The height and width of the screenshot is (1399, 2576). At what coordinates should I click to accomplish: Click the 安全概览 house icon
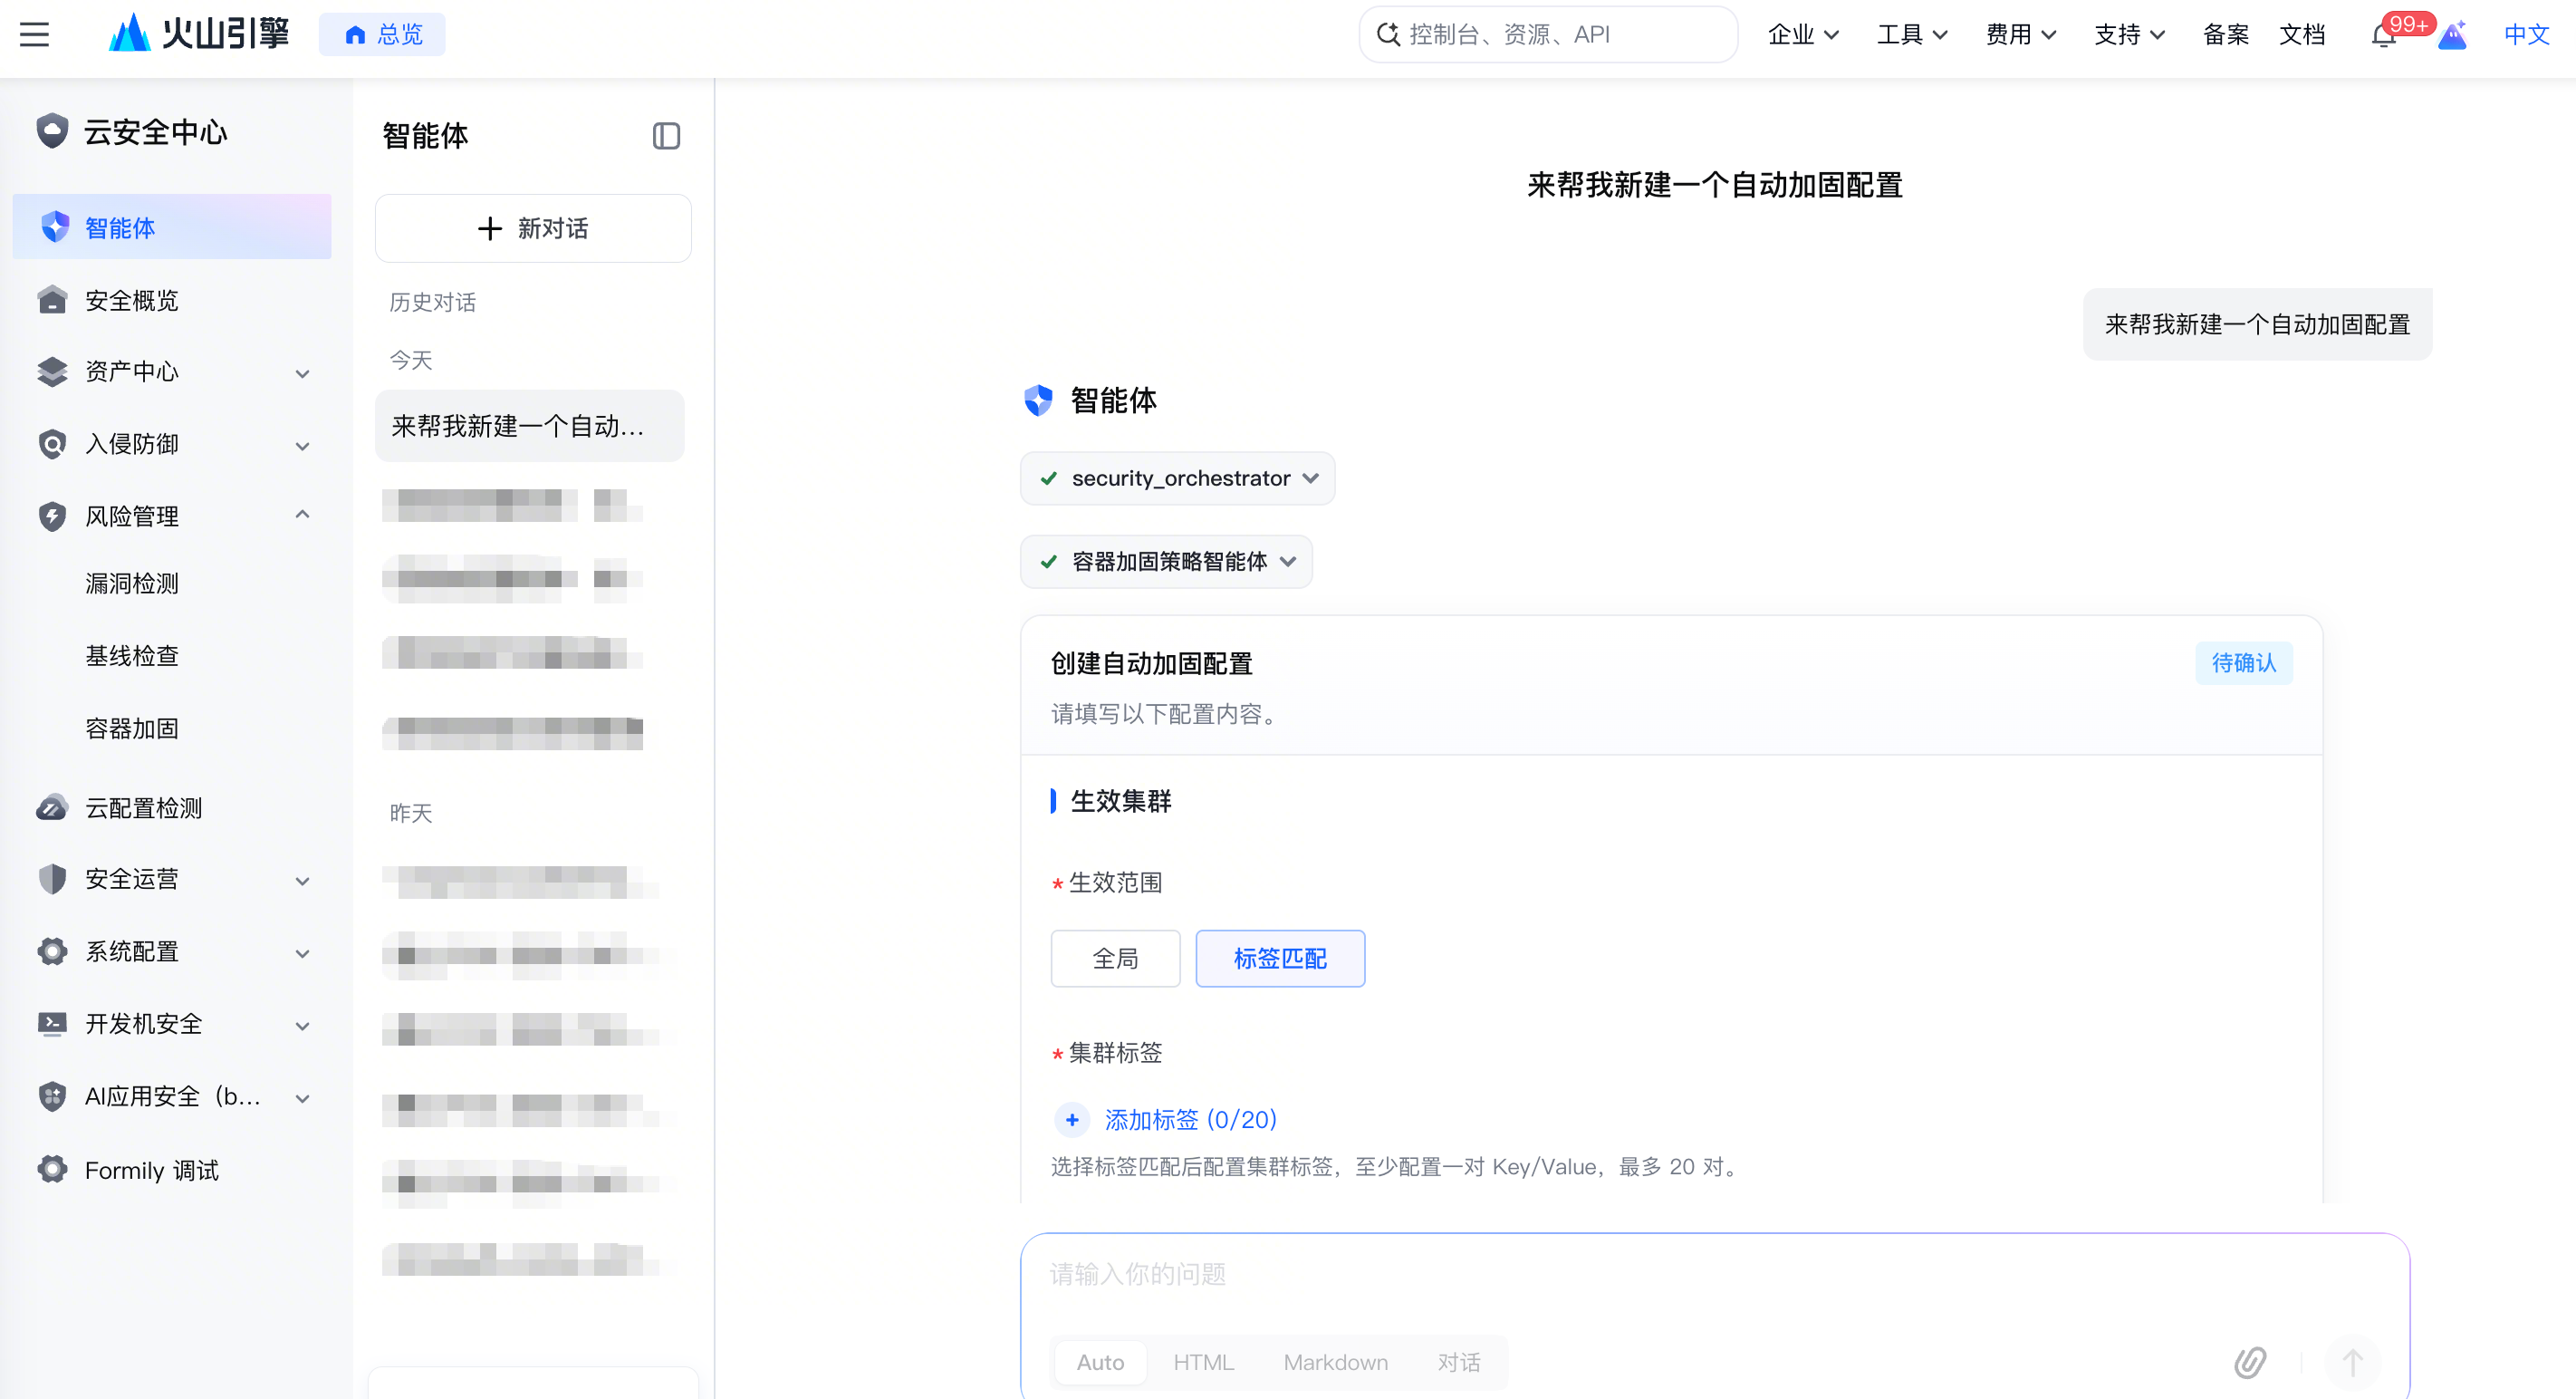[x=52, y=300]
